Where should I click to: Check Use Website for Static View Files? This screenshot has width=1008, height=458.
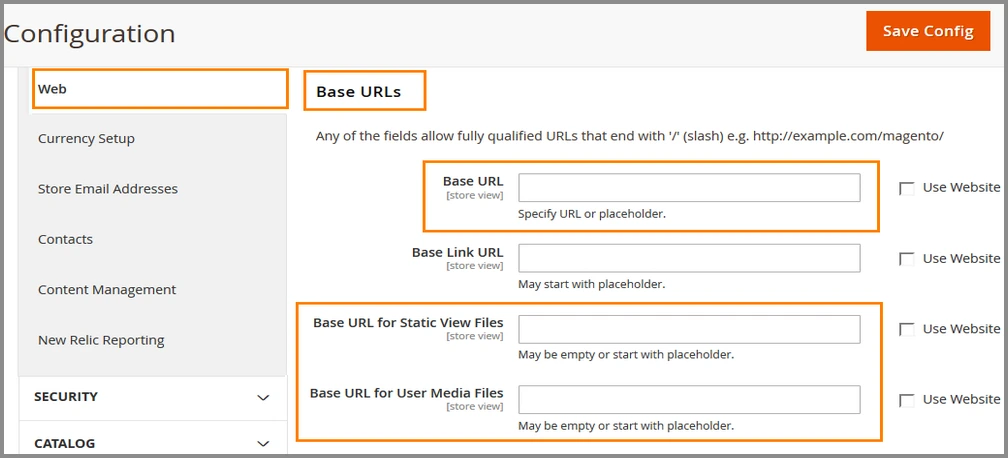coord(907,329)
